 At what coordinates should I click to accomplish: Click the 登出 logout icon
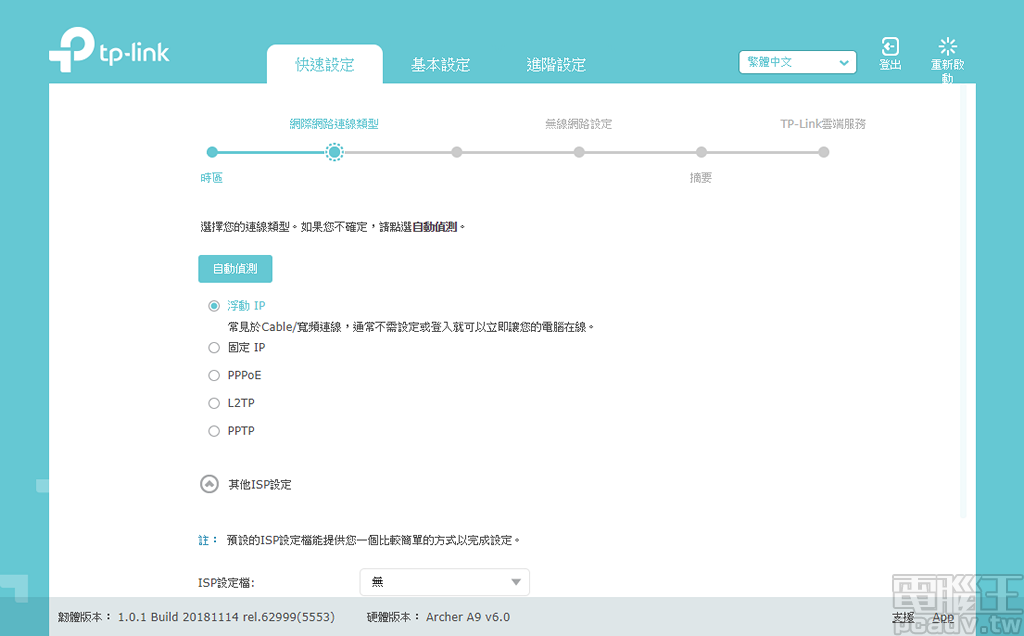(x=889, y=47)
